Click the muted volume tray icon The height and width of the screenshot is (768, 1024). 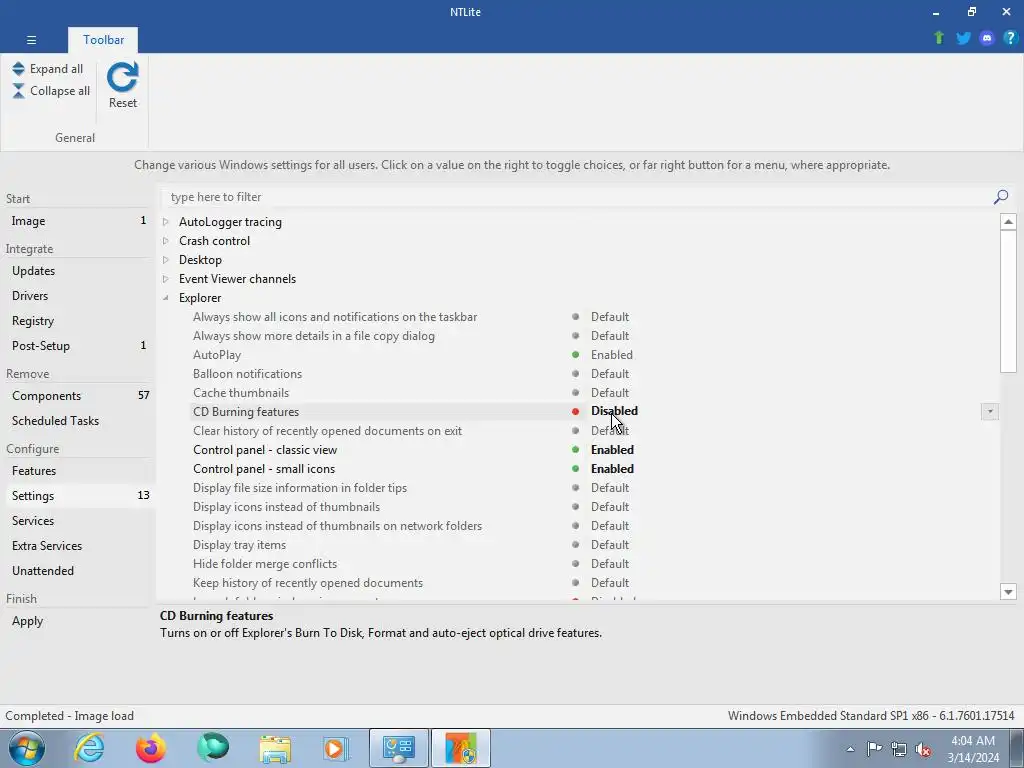(x=923, y=749)
